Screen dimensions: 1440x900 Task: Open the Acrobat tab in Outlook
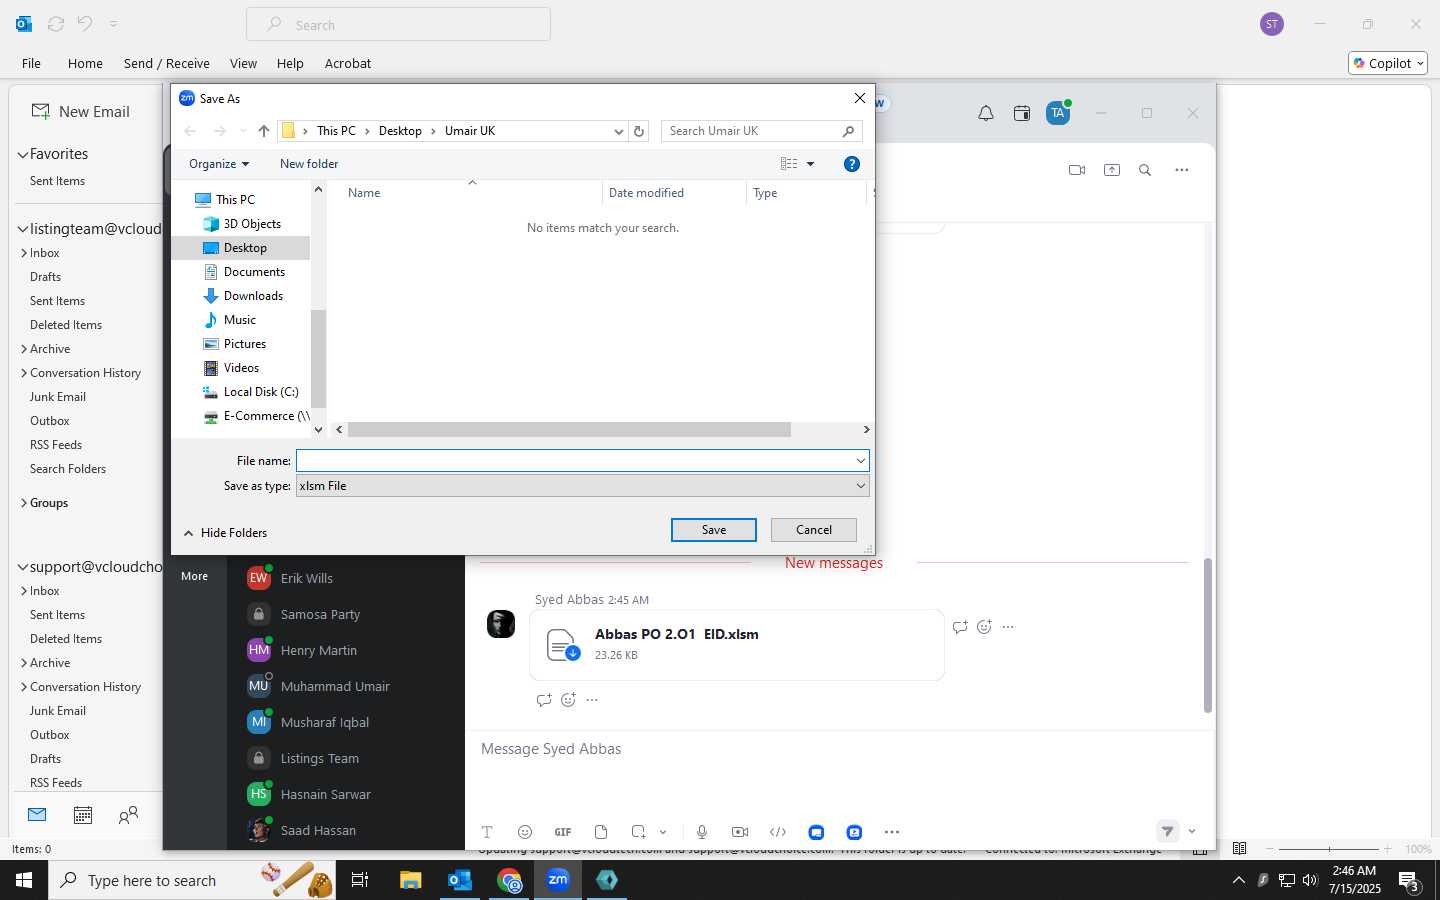(x=348, y=63)
